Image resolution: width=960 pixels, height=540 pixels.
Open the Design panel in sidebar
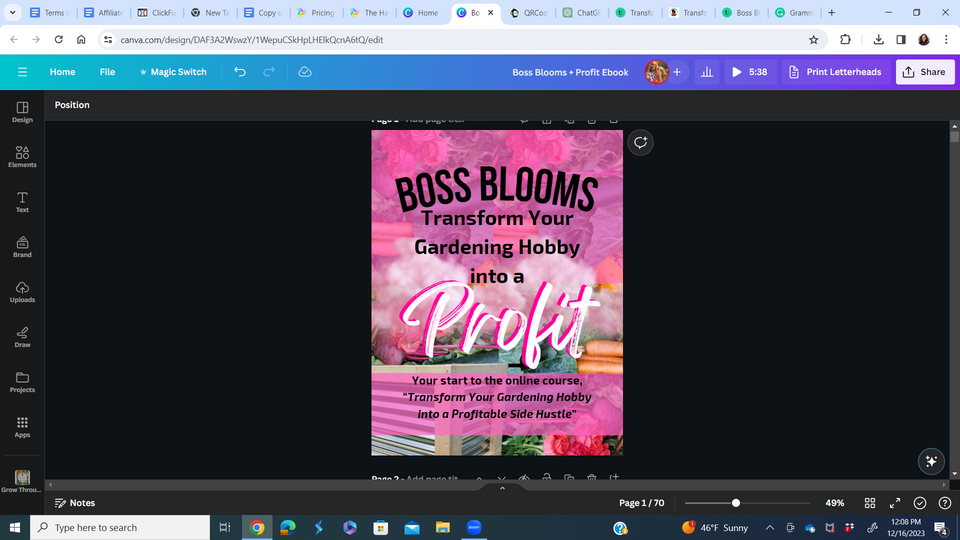(x=22, y=112)
